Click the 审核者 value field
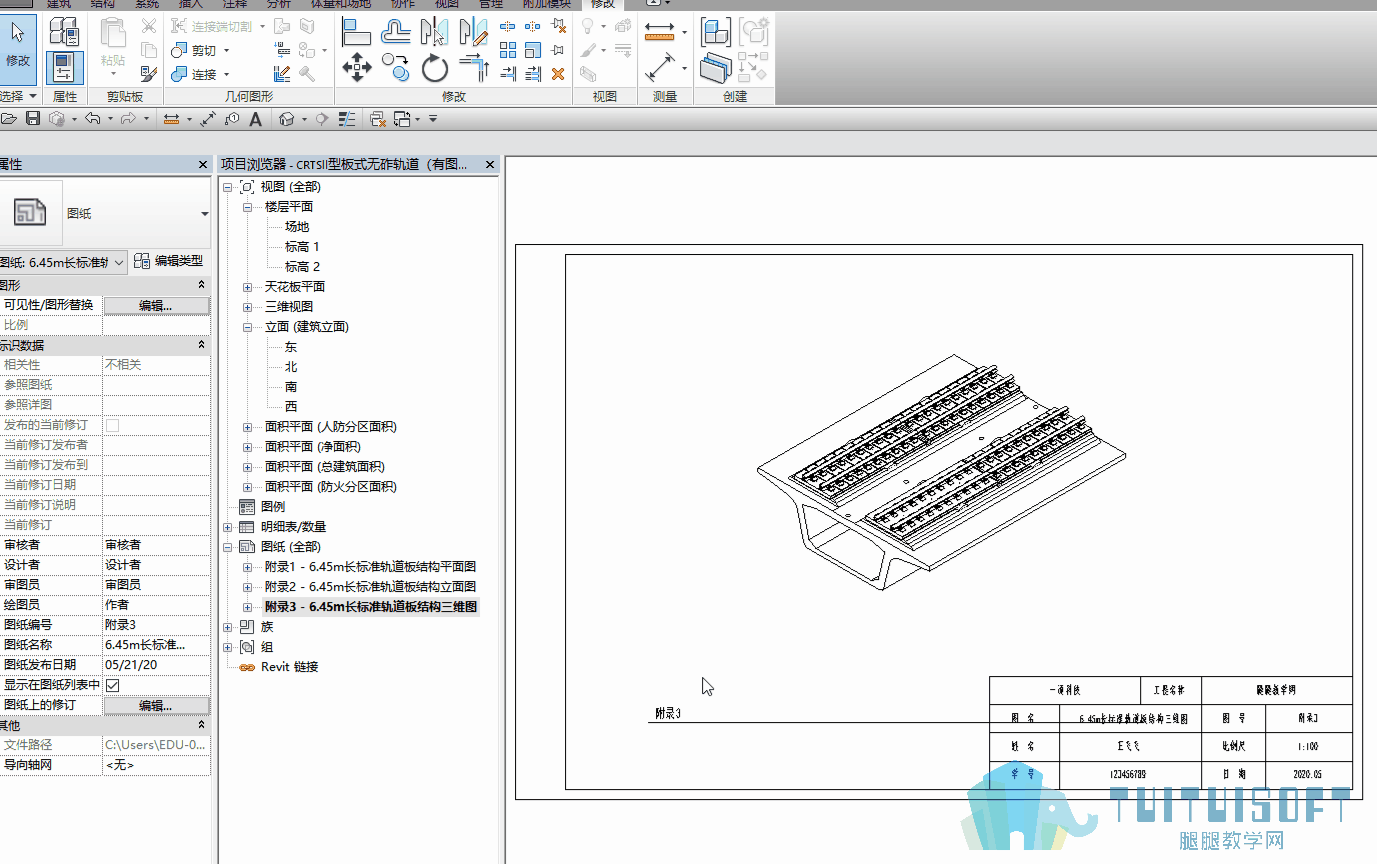Image resolution: width=1377 pixels, height=864 pixels. click(156, 545)
